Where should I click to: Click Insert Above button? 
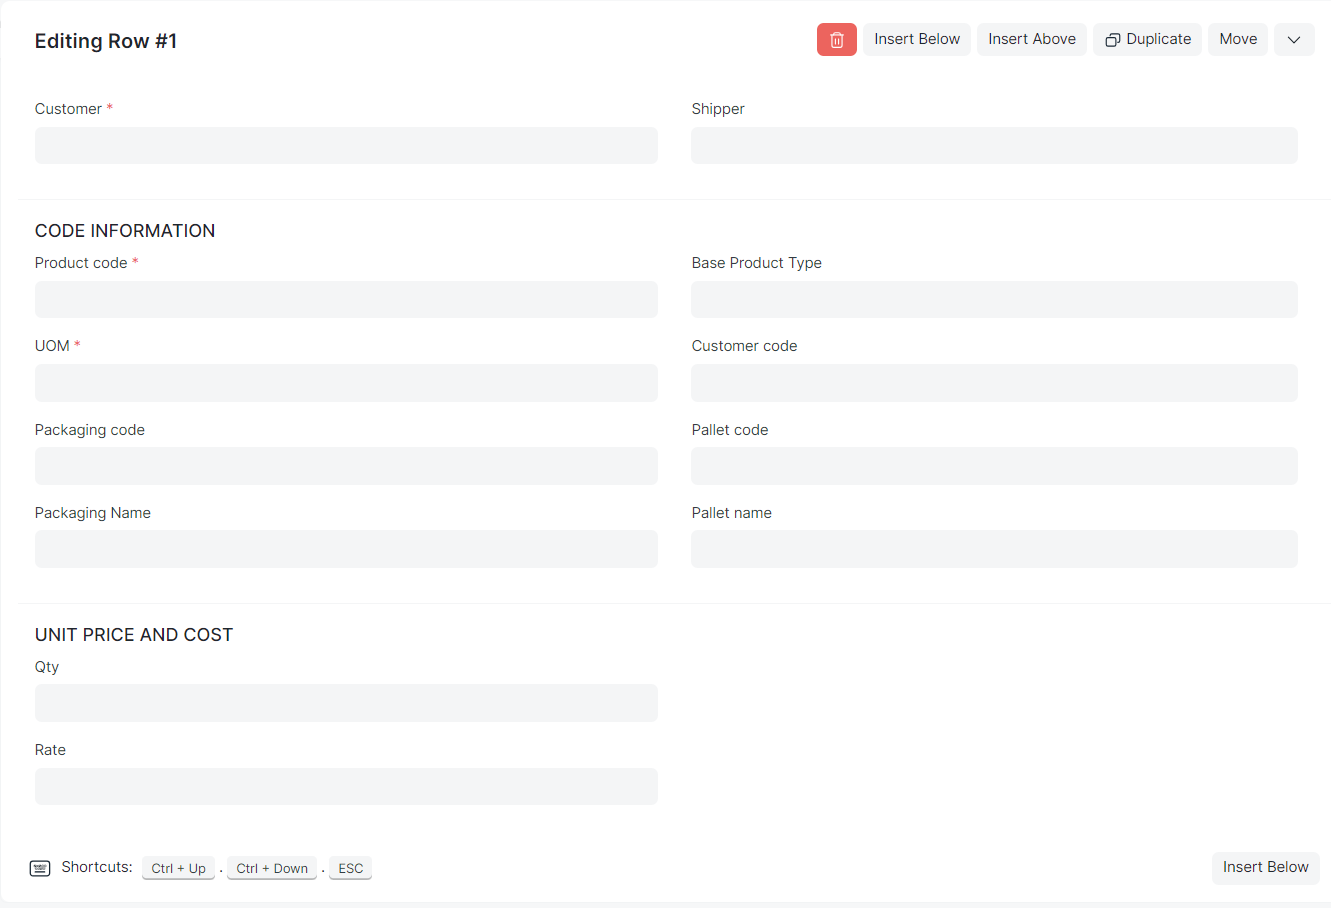click(1031, 40)
